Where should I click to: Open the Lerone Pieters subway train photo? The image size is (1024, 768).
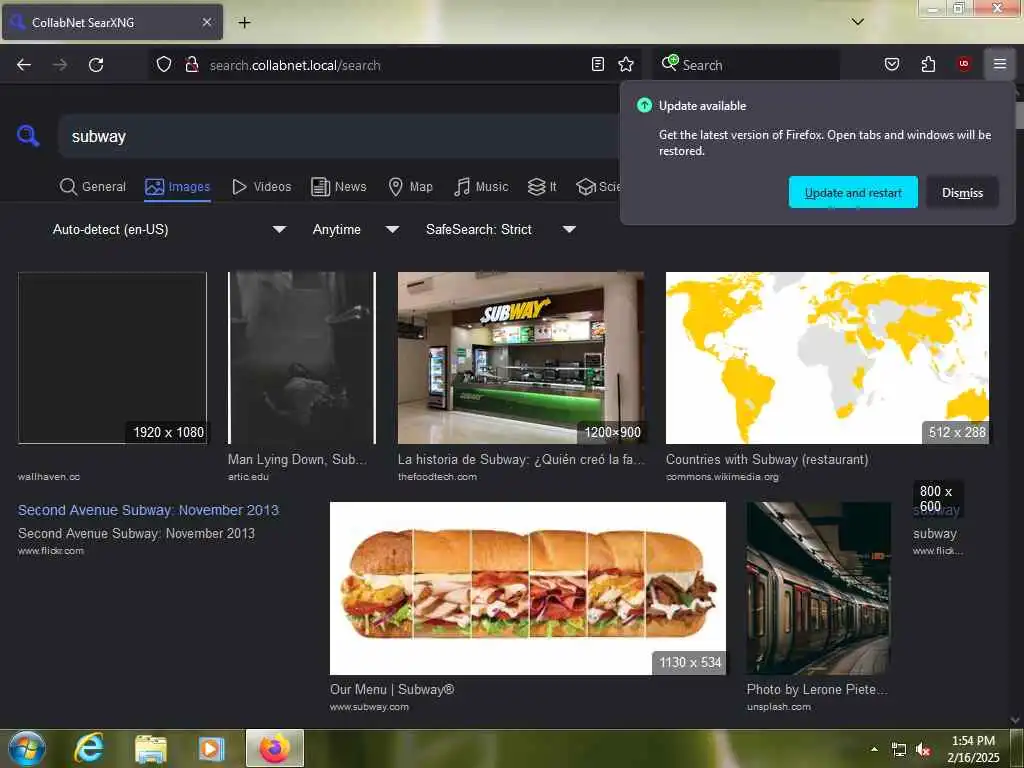(818, 588)
